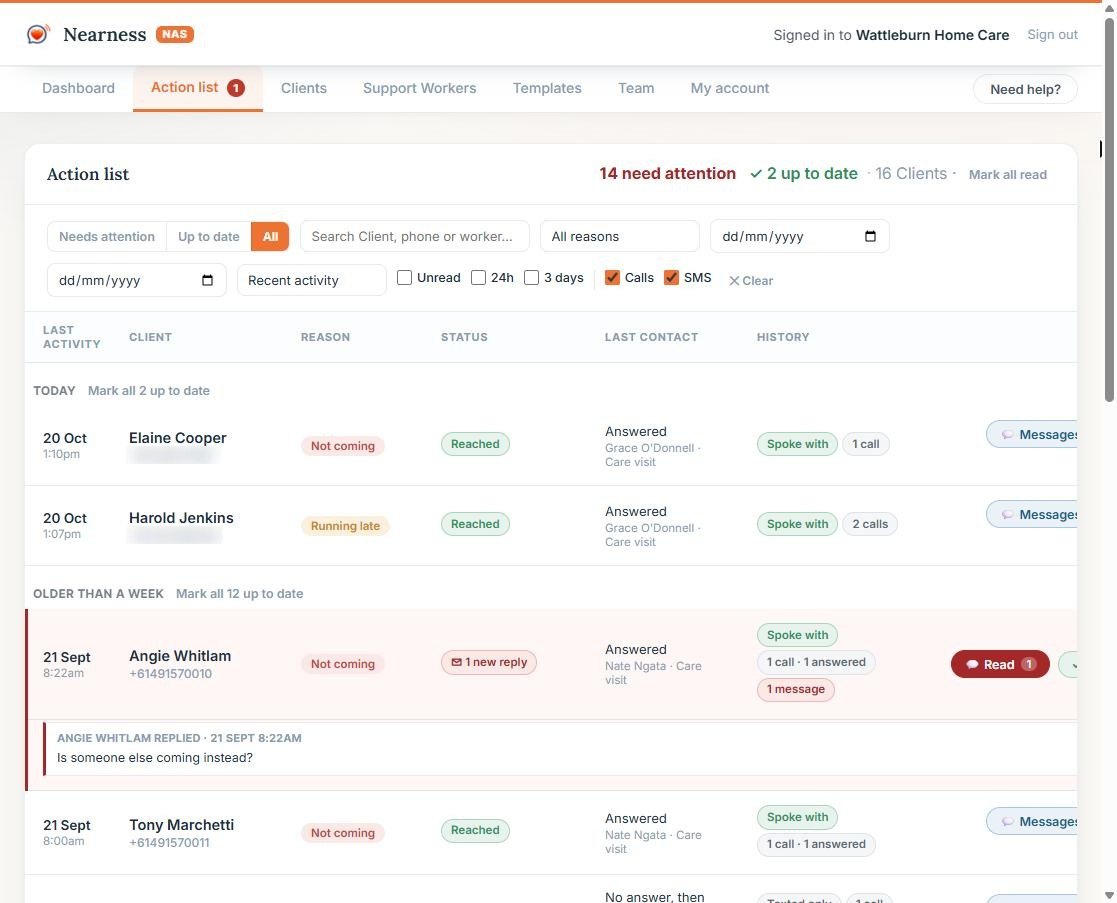Select the All filter
The height and width of the screenshot is (903, 1117).
270,236
